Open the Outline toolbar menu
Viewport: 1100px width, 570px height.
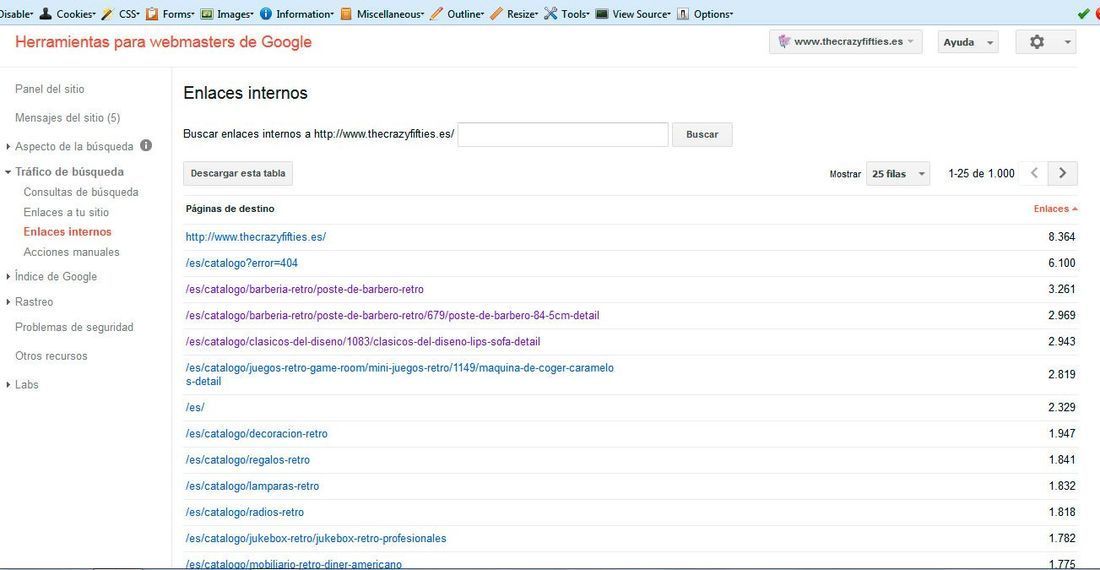[x=465, y=14]
